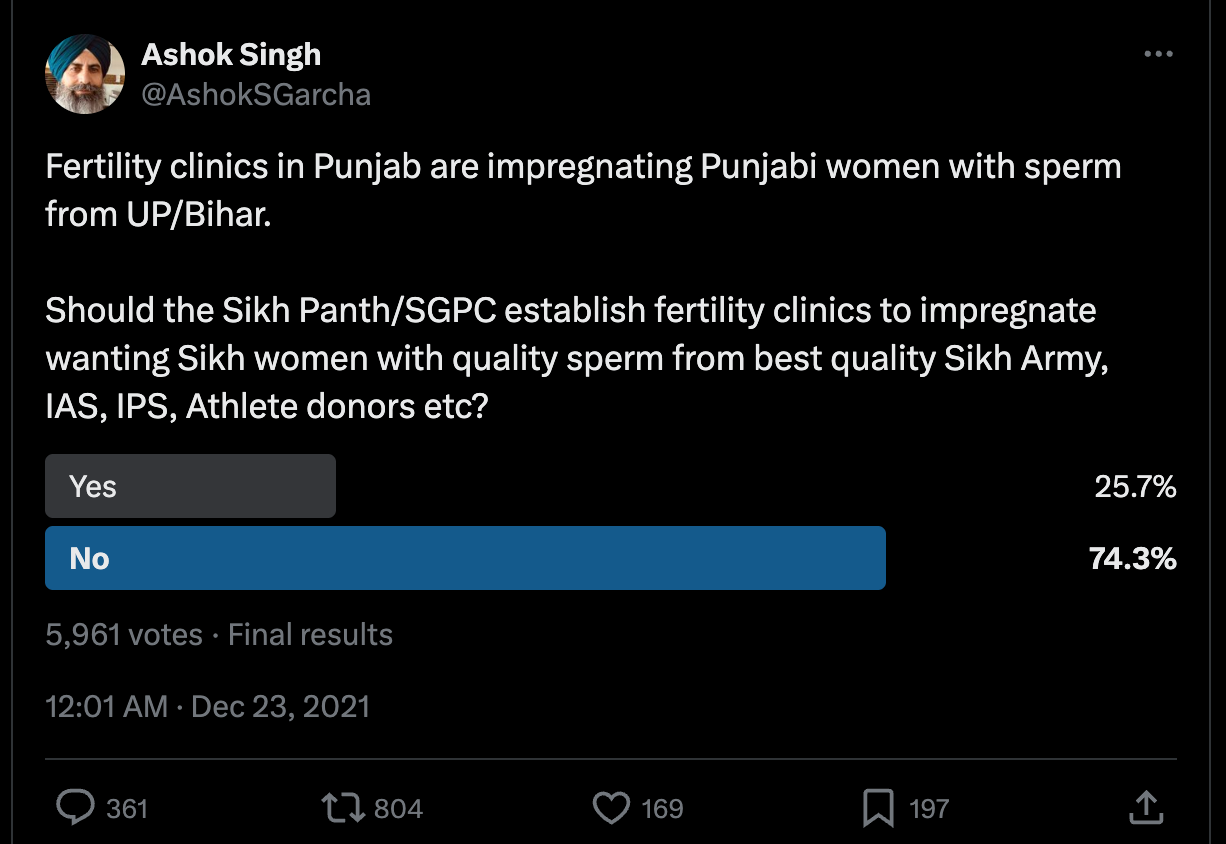Click the 197 bookmarks count
This screenshot has height=844, width=1226.
click(929, 808)
